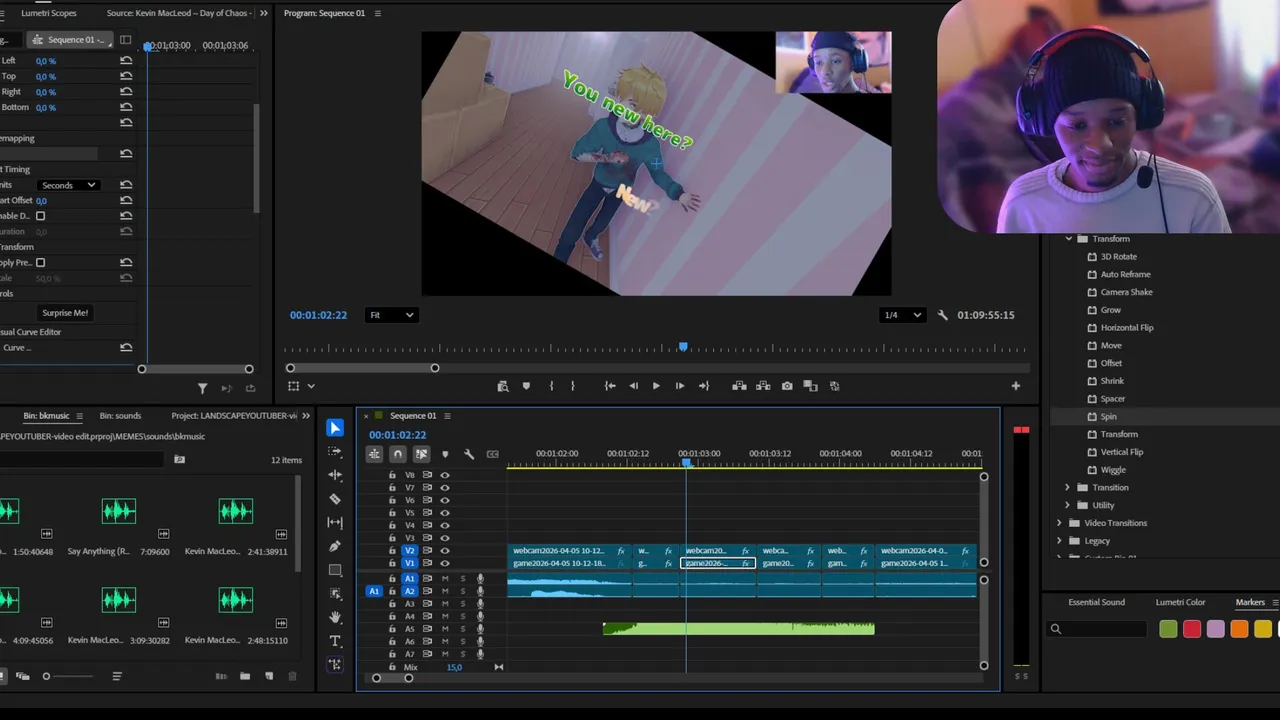
Task: Play the sequence in Program monitor
Action: click(656, 386)
